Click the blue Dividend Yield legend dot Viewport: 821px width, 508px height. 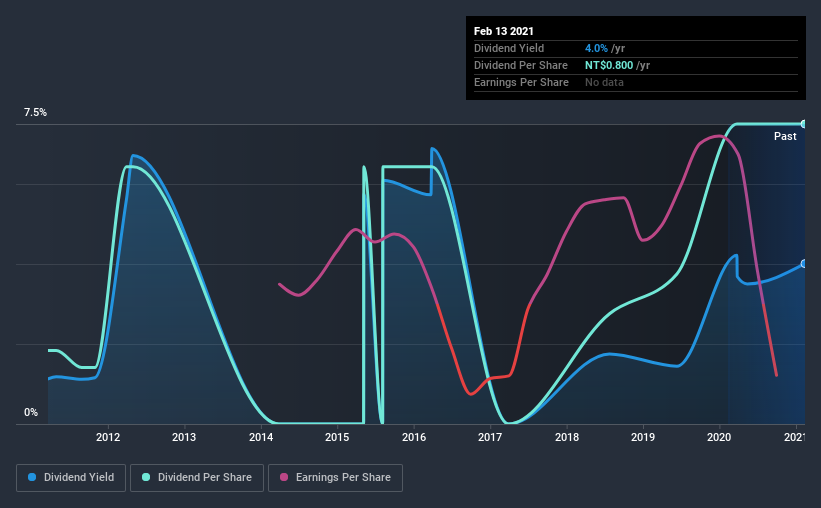pos(32,477)
